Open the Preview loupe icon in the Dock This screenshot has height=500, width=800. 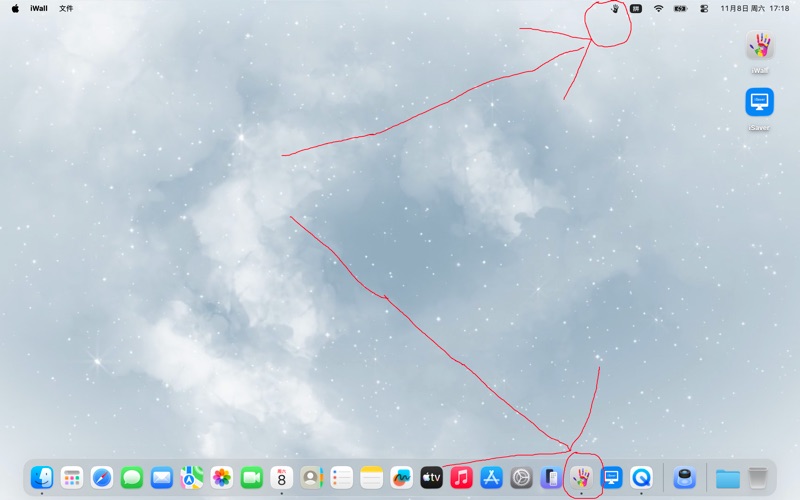point(685,478)
